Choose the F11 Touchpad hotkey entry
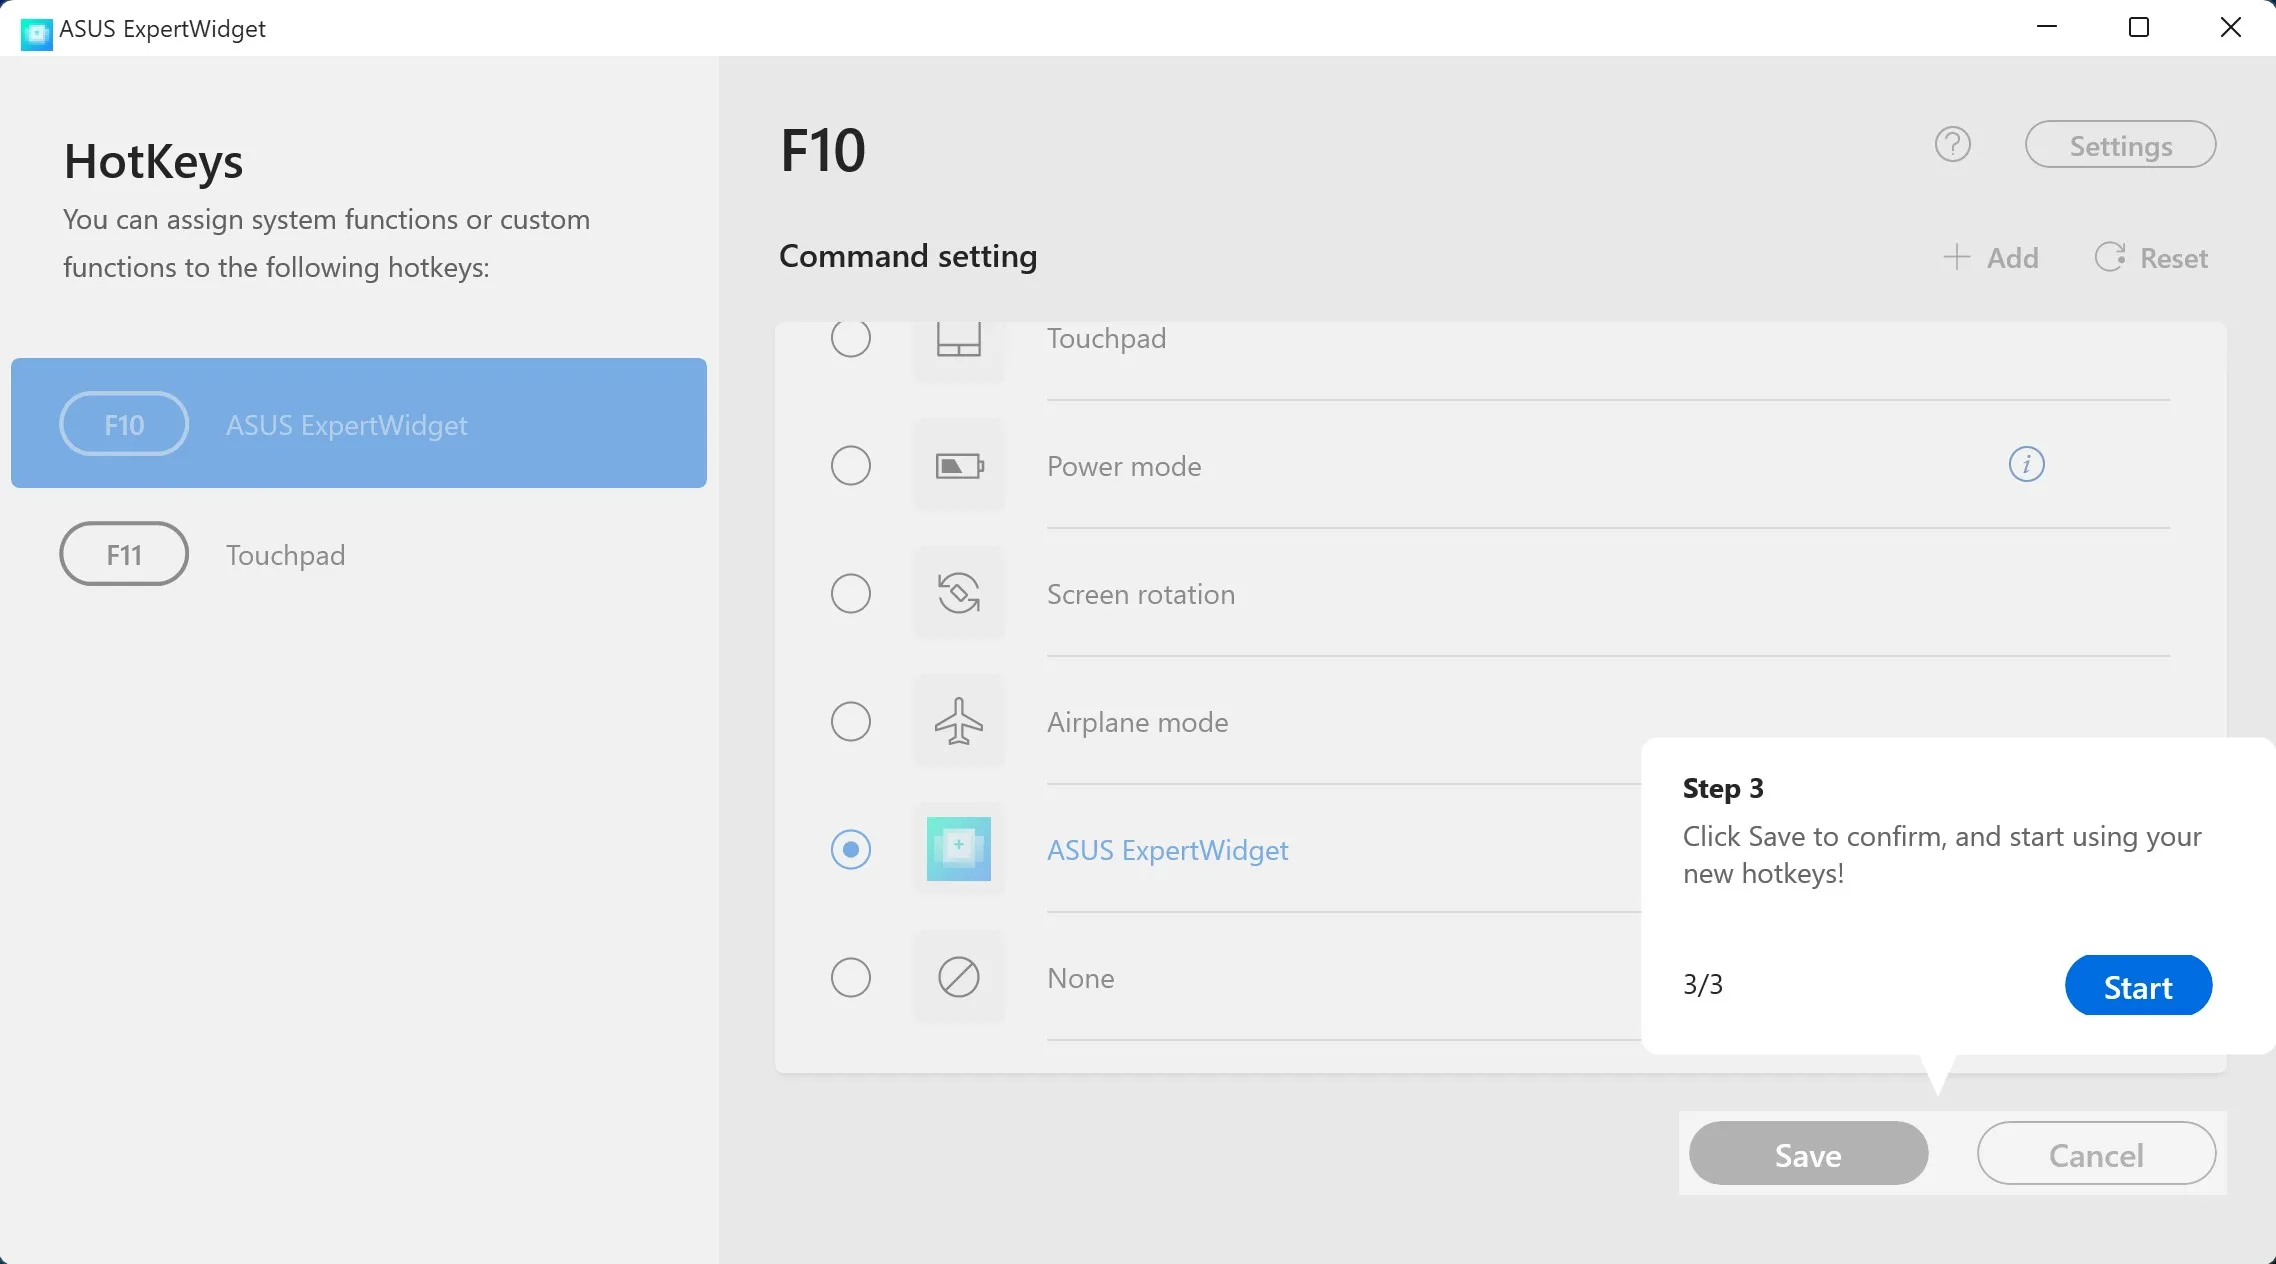Image resolution: width=2276 pixels, height=1264 pixels. (359, 554)
